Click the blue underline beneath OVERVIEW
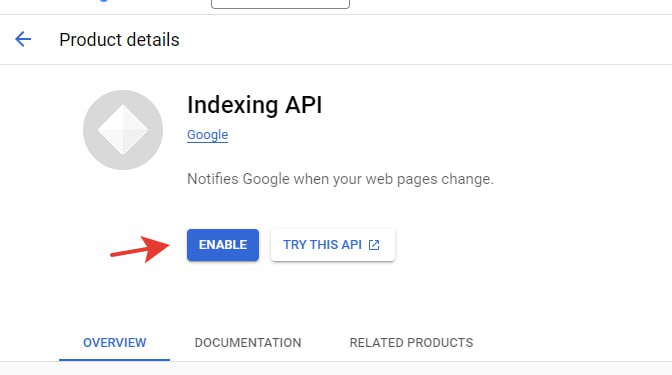This screenshot has height=375, width=672. [x=114, y=360]
